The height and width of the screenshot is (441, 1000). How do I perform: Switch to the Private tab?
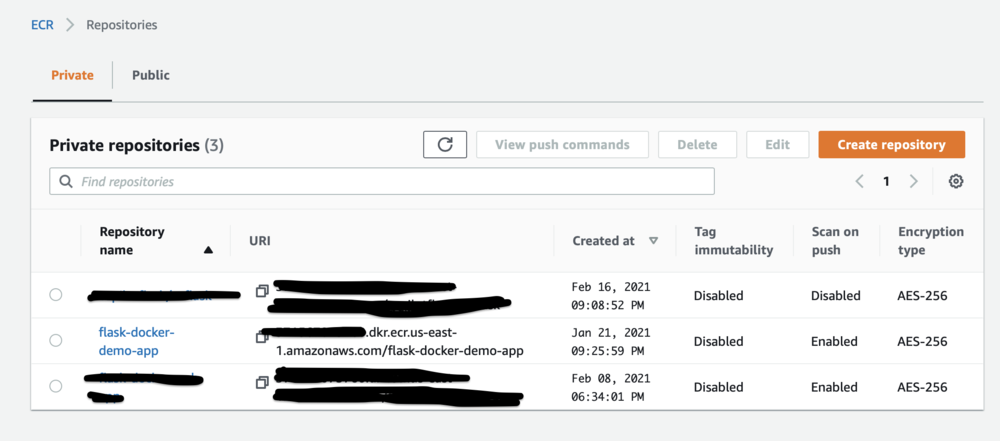(72, 75)
